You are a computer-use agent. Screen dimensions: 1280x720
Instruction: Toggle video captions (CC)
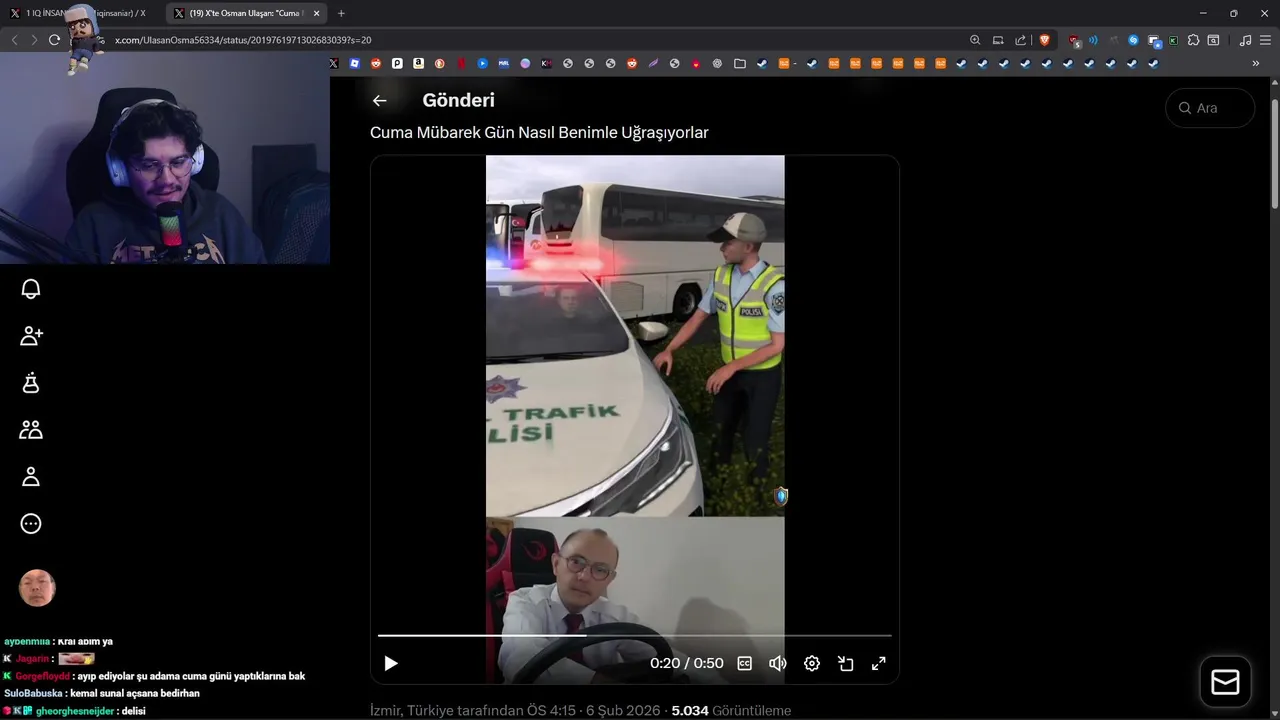click(744, 663)
